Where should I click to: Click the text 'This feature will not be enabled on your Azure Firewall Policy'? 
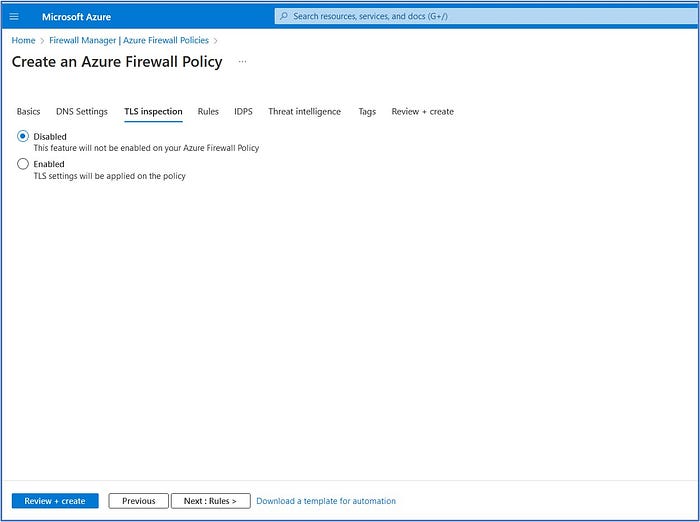point(146,148)
